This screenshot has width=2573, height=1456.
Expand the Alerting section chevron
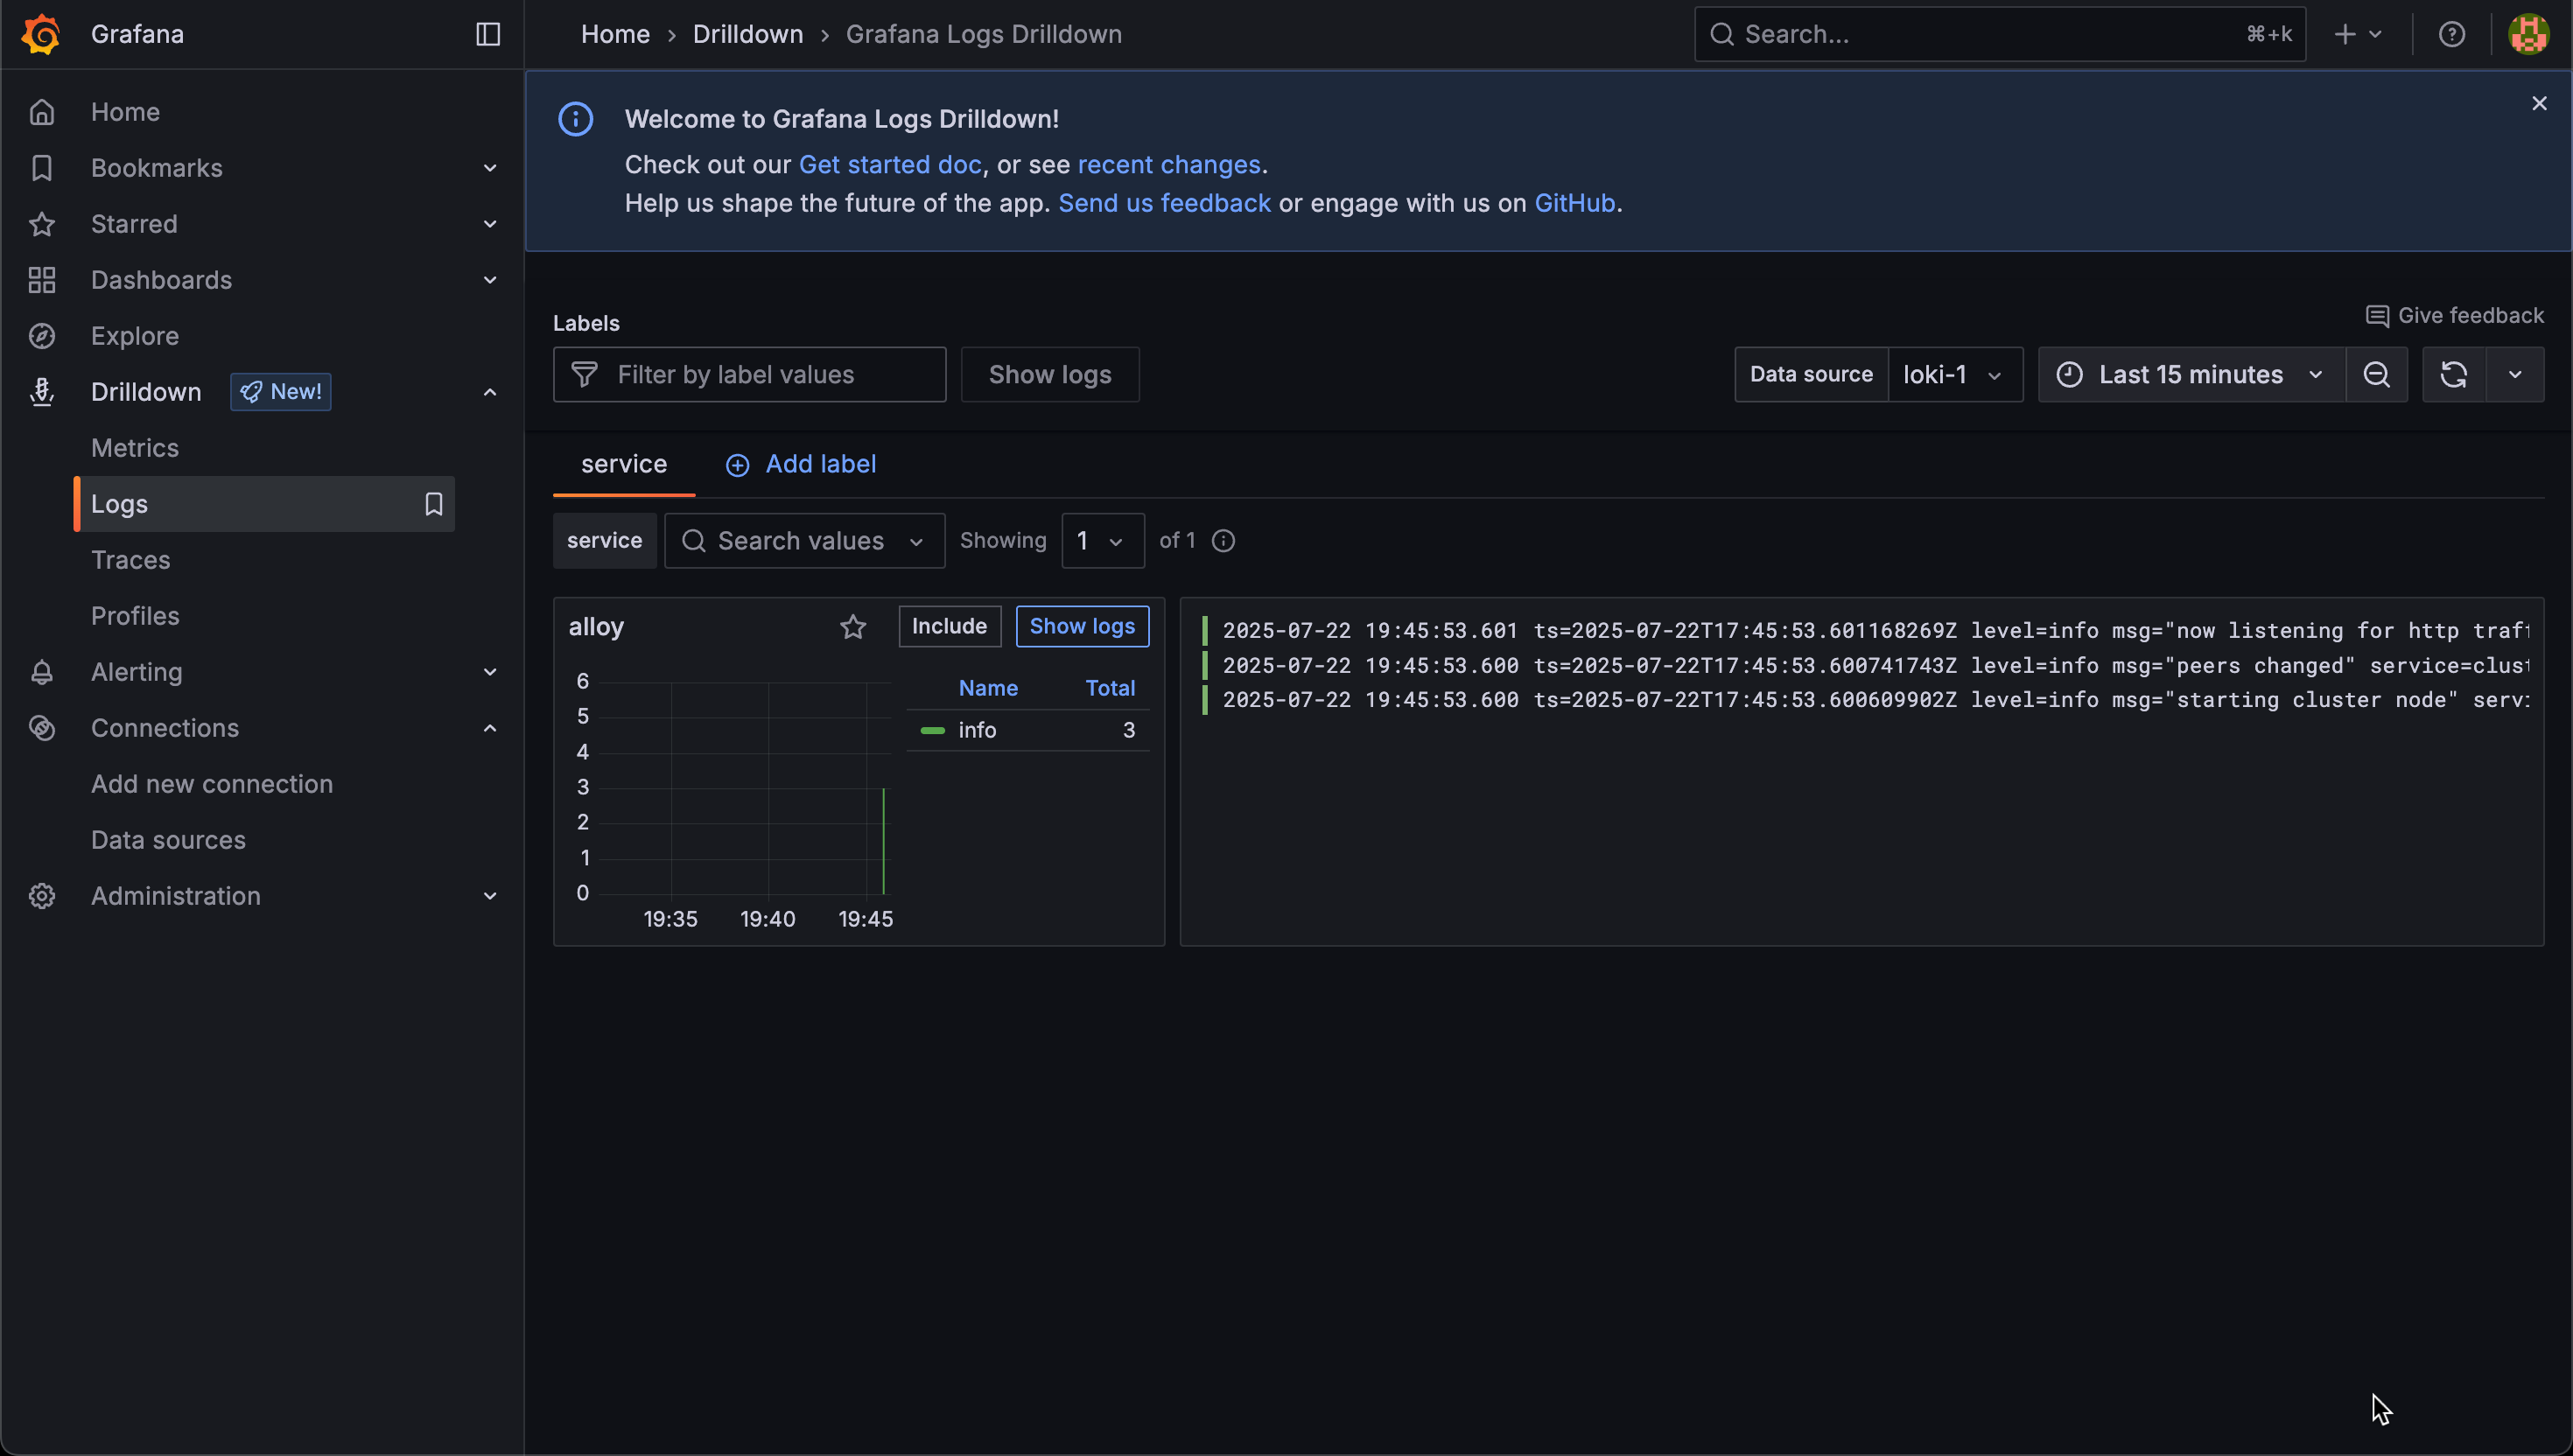tap(490, 672)
